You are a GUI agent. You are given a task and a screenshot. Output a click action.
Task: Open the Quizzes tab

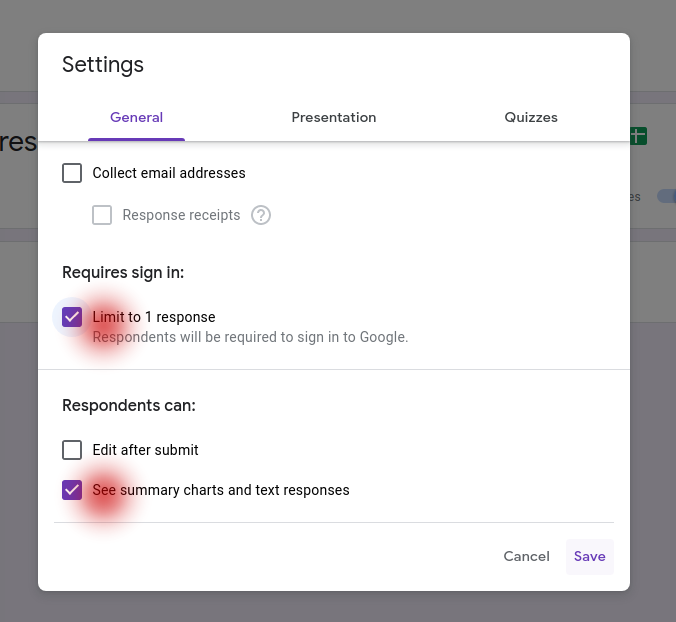pos(531,117)
